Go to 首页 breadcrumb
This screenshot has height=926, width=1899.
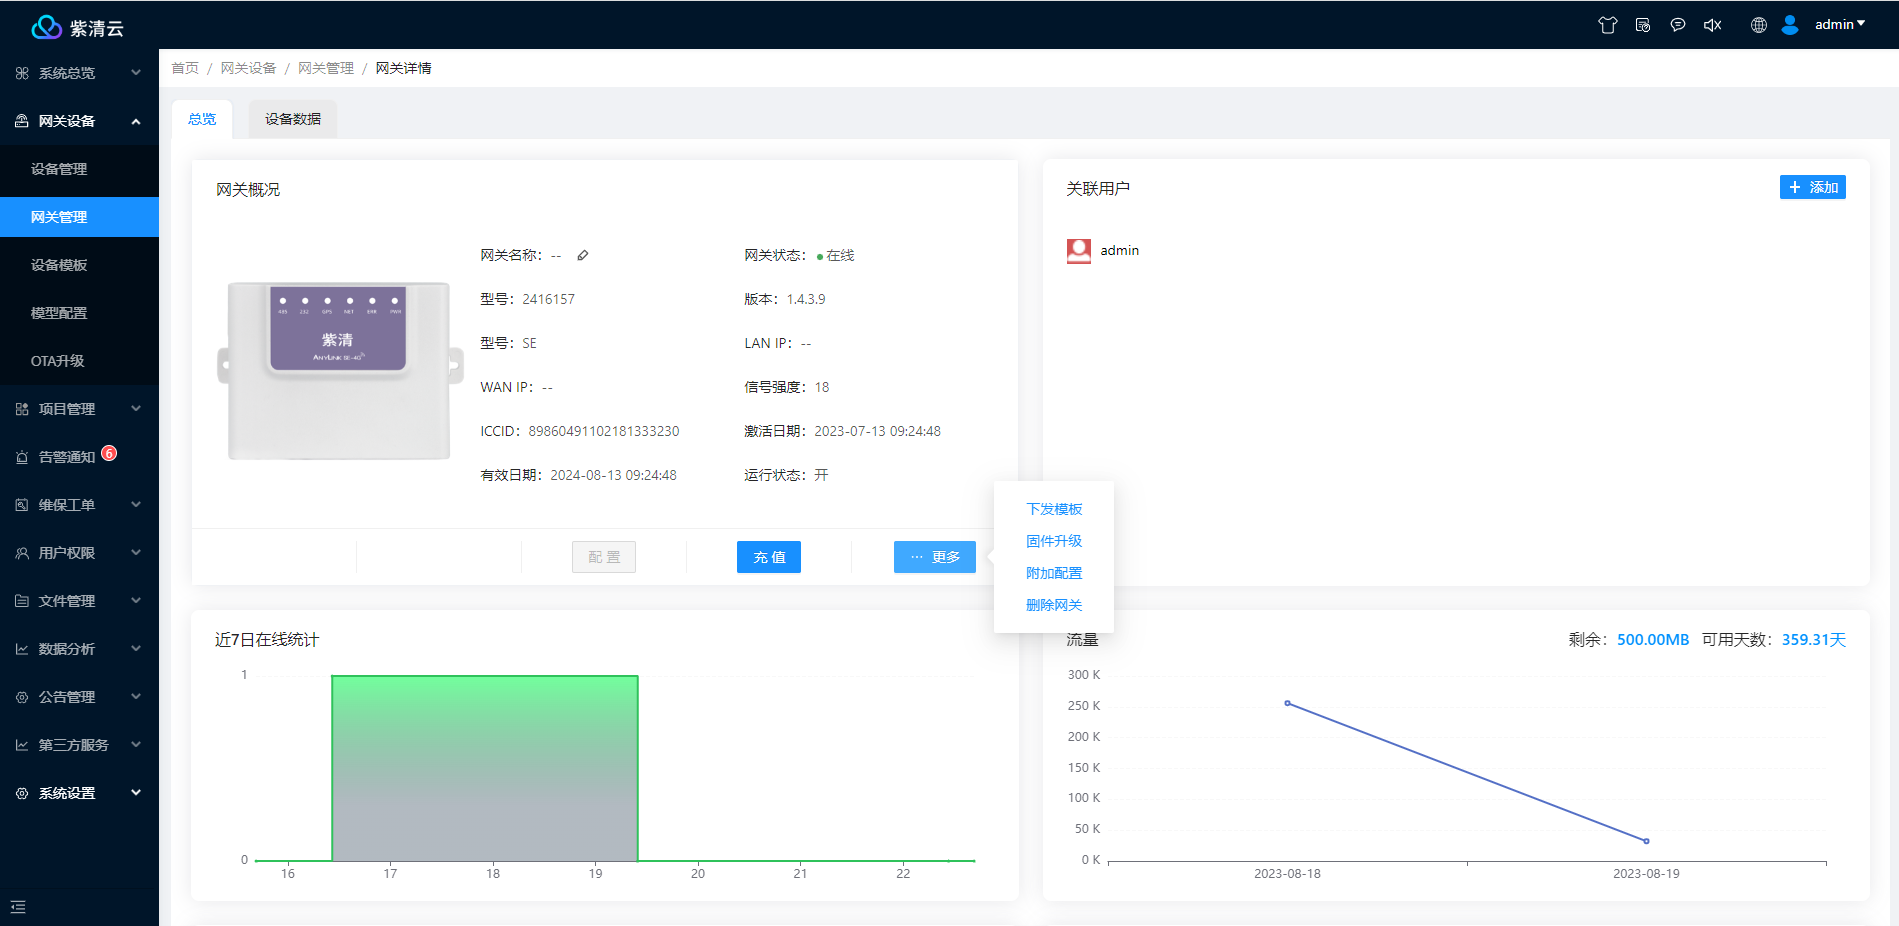click(185, 68)
